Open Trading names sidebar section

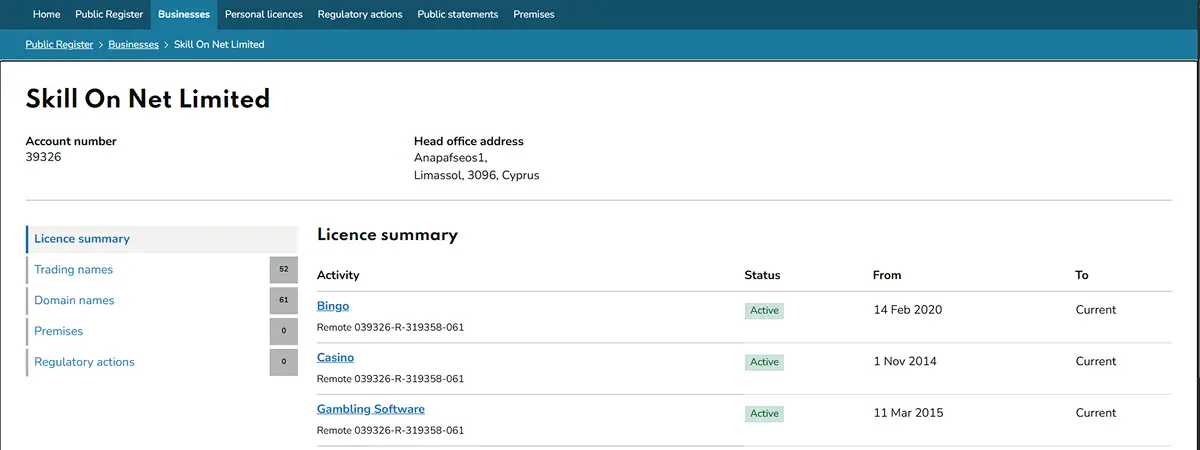(73, 270)
